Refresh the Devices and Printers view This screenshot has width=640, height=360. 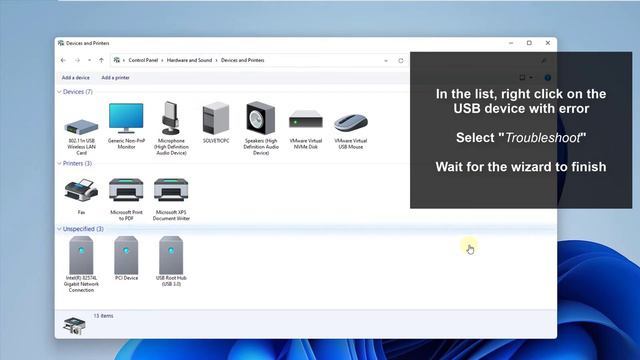(x=401, y=60)
